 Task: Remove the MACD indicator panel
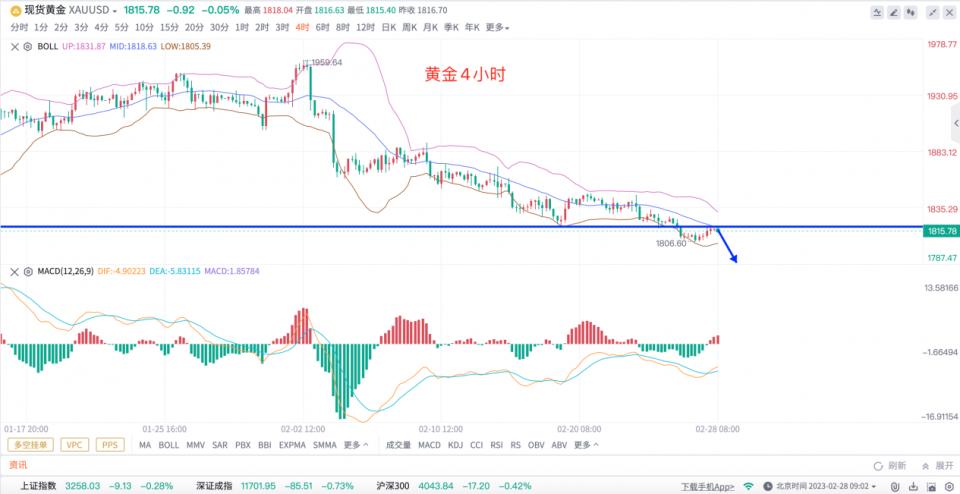(14, 271)
